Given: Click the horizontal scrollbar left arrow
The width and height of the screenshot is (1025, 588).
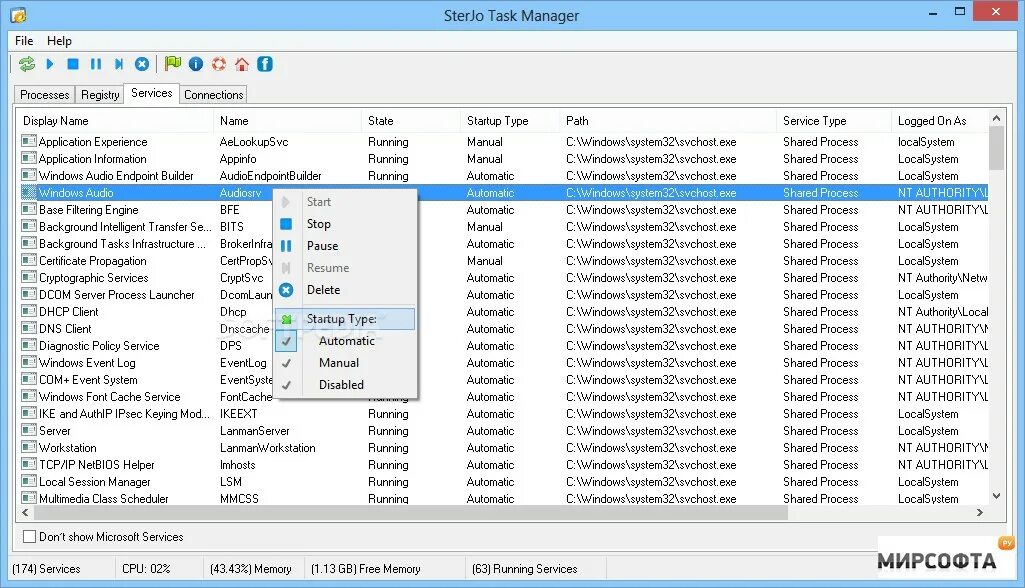Looking at the screenshot, I should point(25,513).
